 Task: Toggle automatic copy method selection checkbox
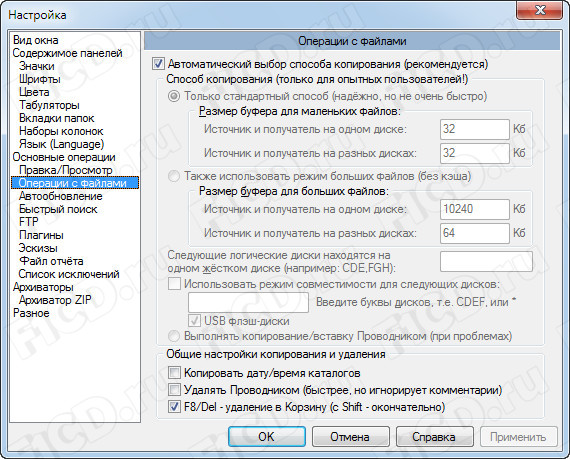(x=158, y=64)
